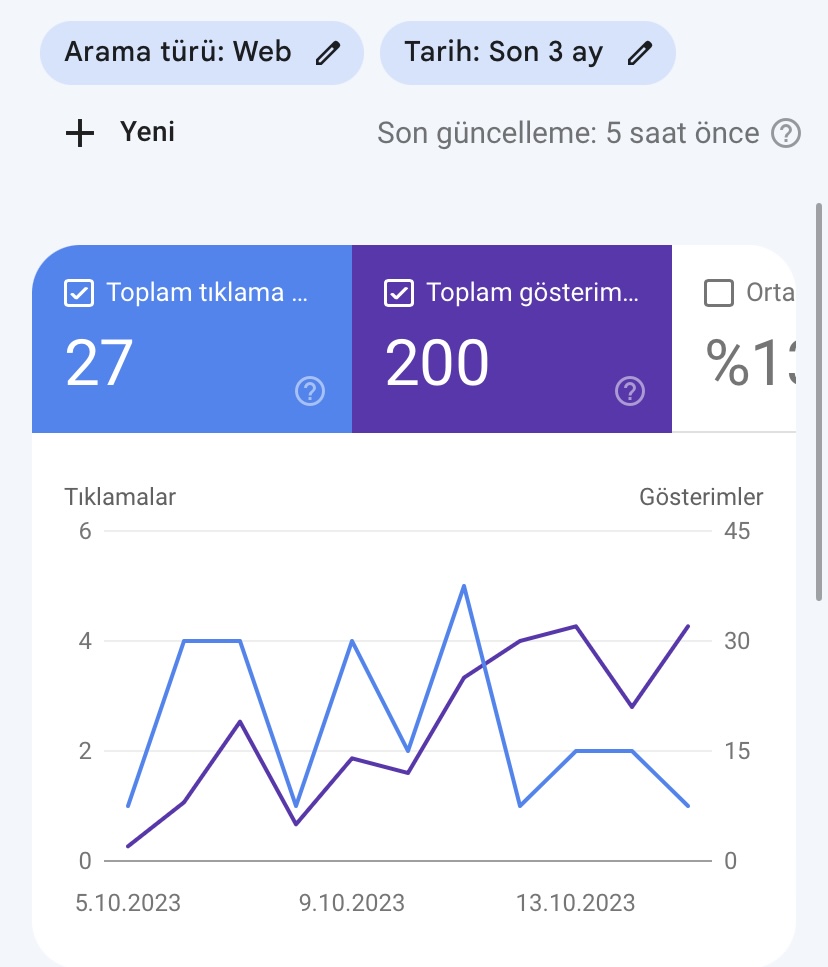Click the 9.10.2023 date label on chart
Viewport: 828px width, 967px height.
tap(351, 903)
